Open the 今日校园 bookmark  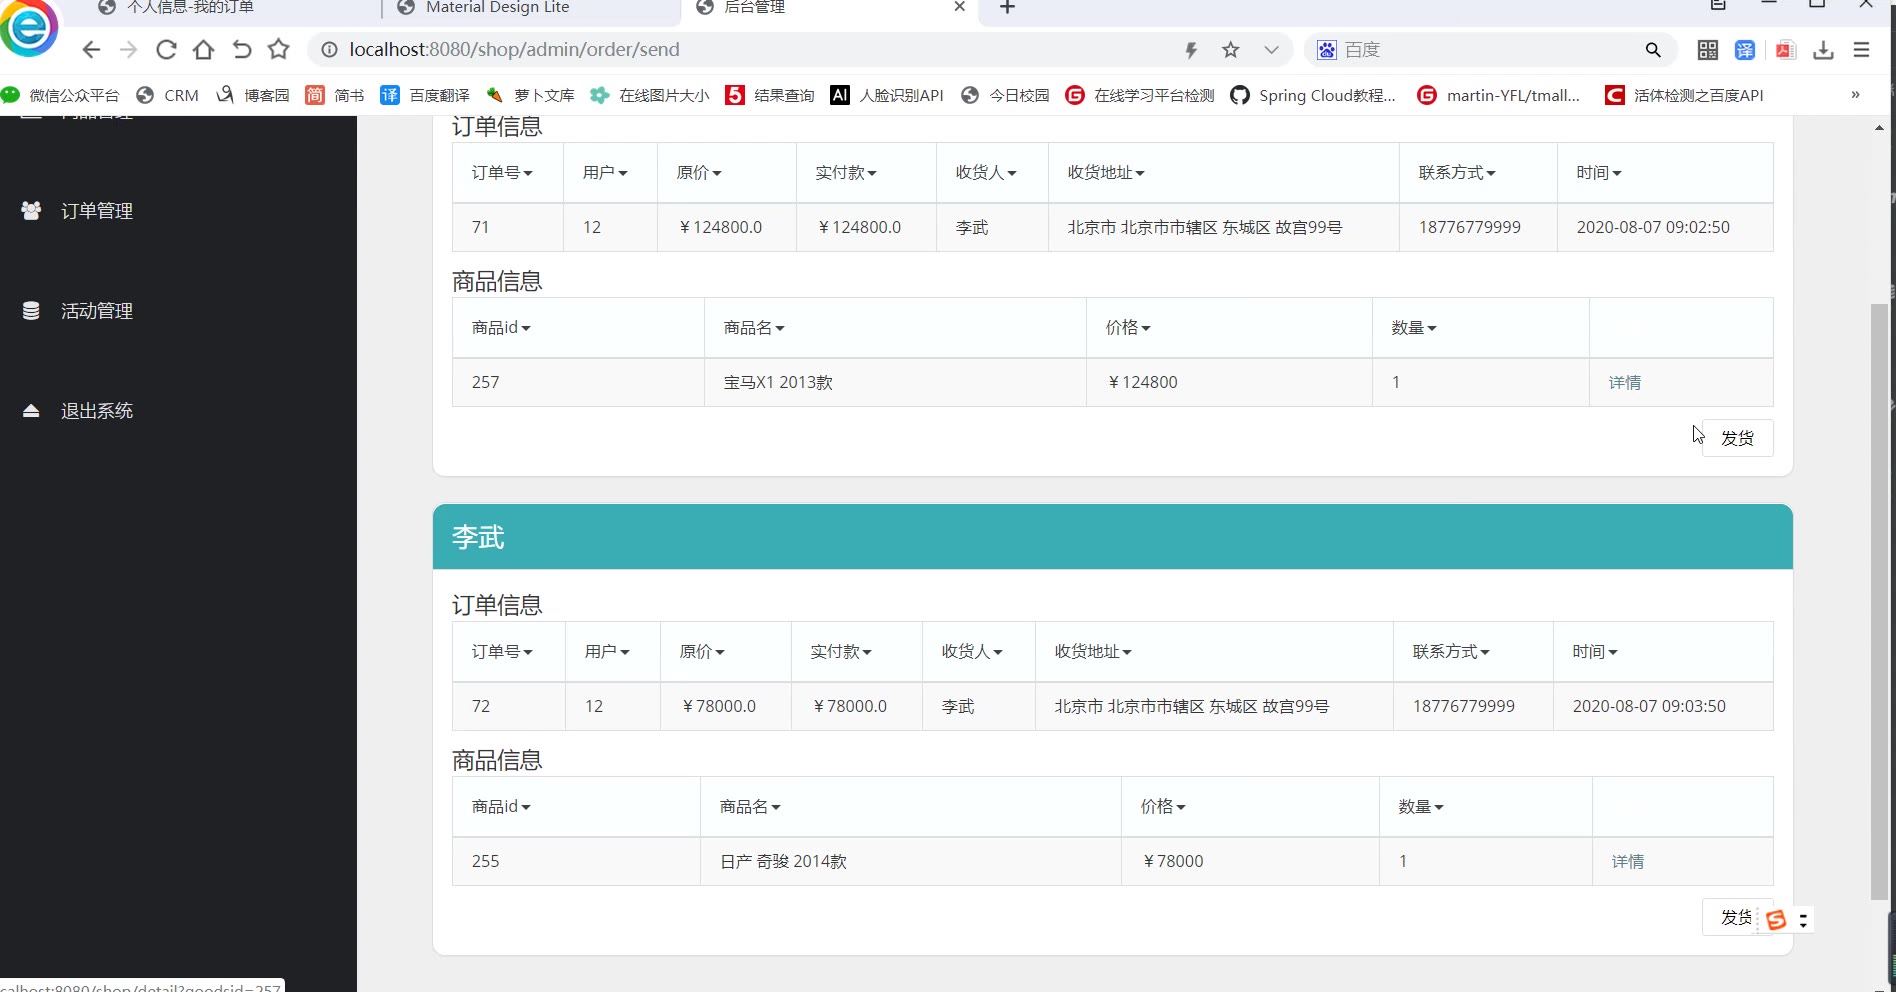click(1005, 95)
